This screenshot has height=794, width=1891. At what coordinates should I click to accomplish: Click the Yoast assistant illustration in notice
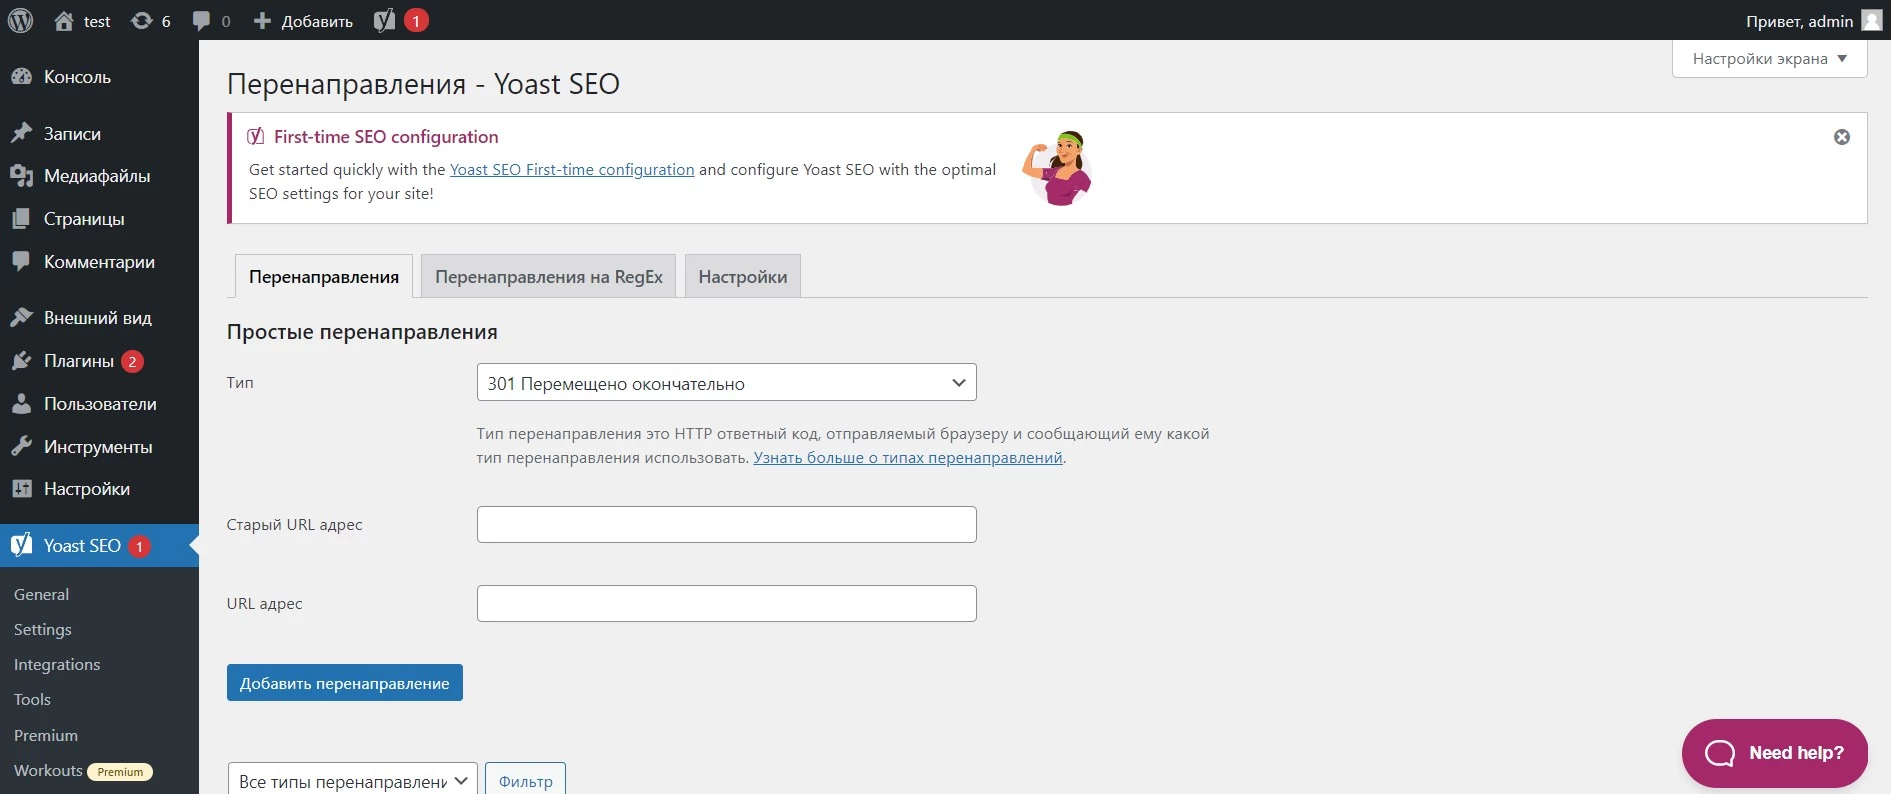click(x=1058, y=168)
